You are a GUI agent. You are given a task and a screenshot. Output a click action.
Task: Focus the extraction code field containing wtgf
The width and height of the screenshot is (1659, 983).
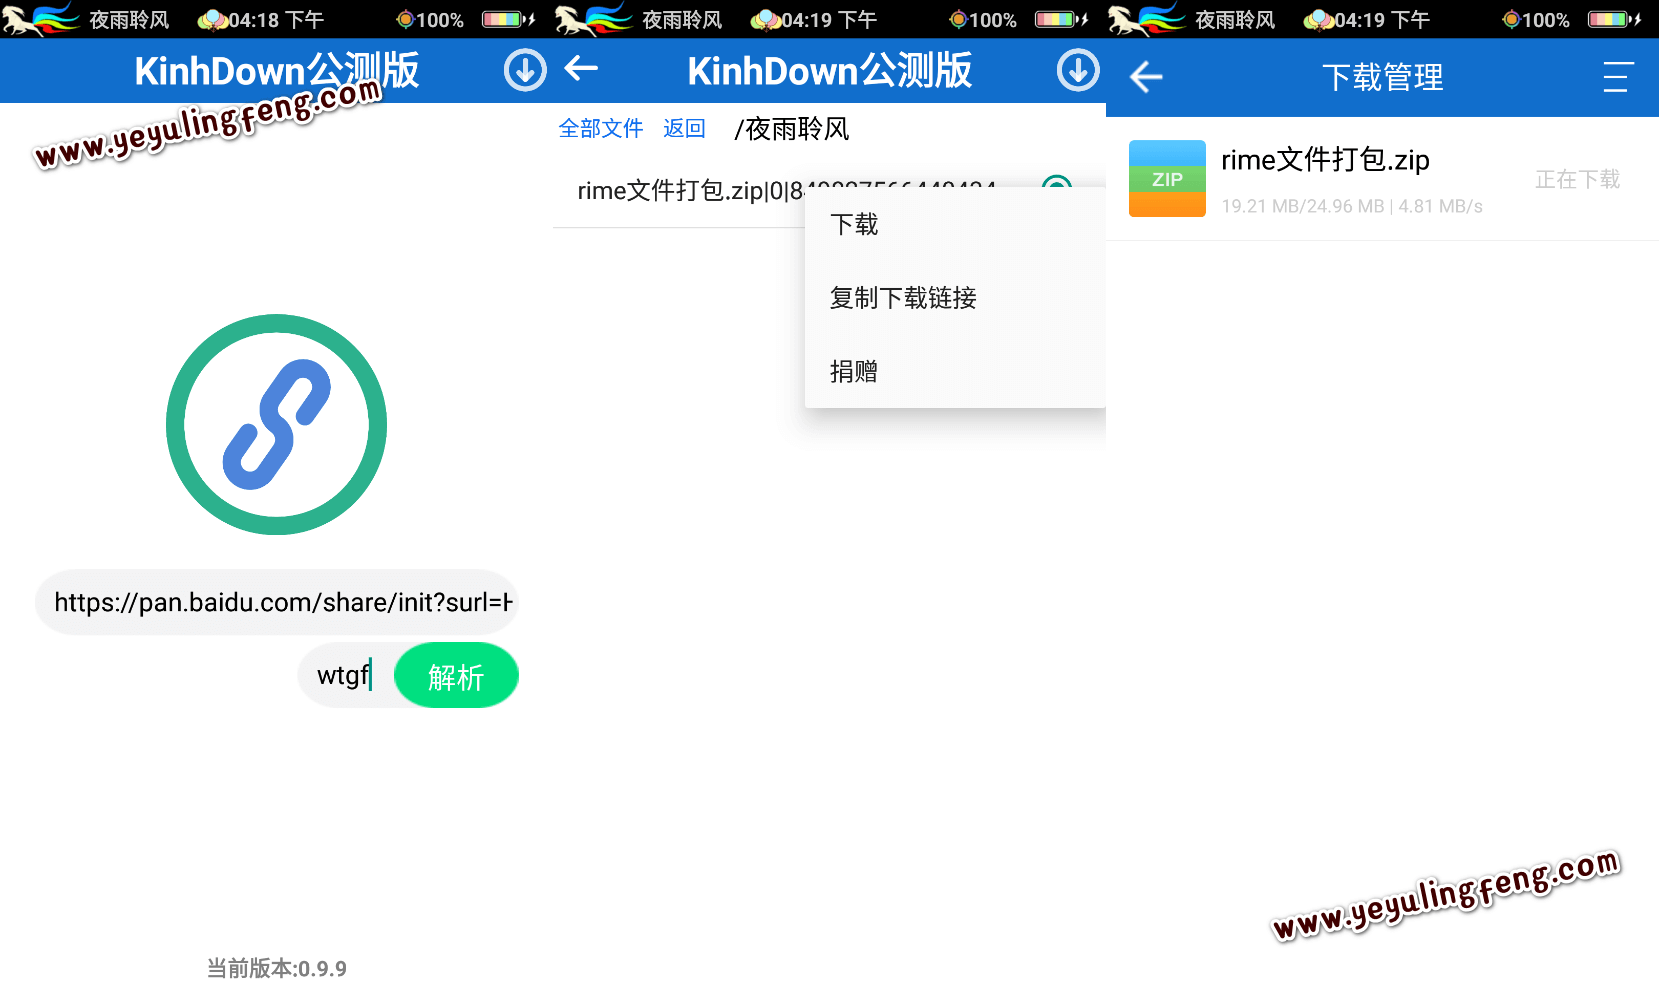pyautogui.click(x=345, y=675)
